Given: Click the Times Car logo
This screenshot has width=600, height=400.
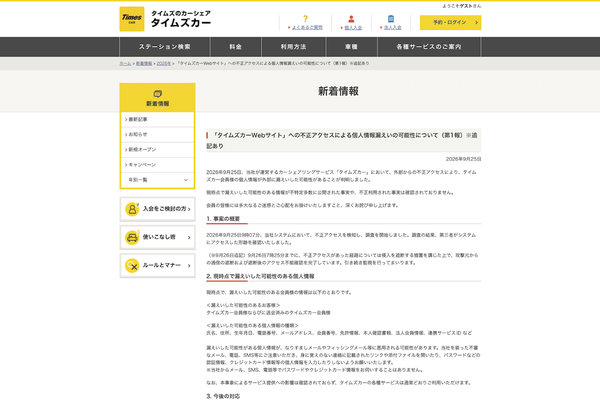Looking at the screenshot, I should click(132, 19).
